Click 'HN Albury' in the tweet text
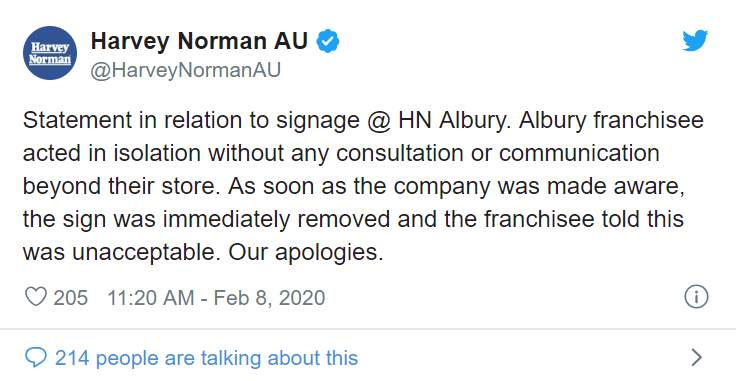736x381 pixels. tap(453, 121)
